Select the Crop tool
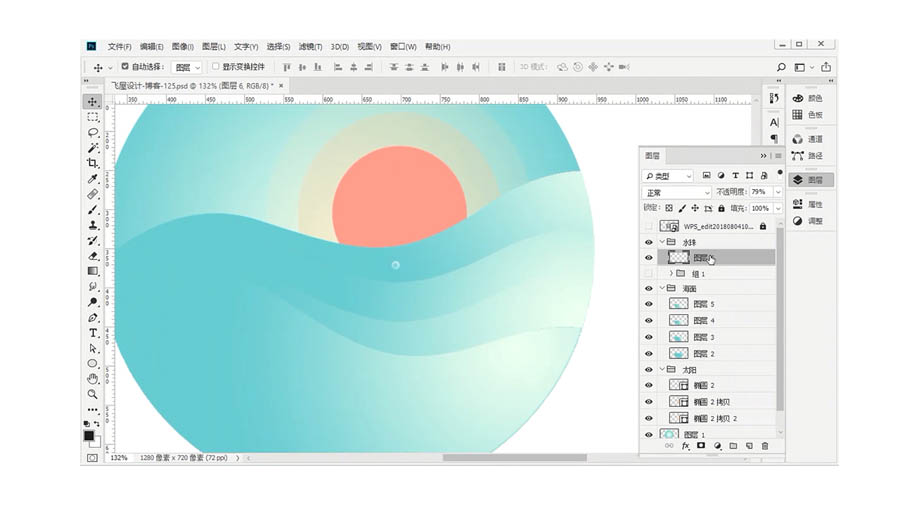This screenshot has width=900, height=506. [x=92, y=163]
